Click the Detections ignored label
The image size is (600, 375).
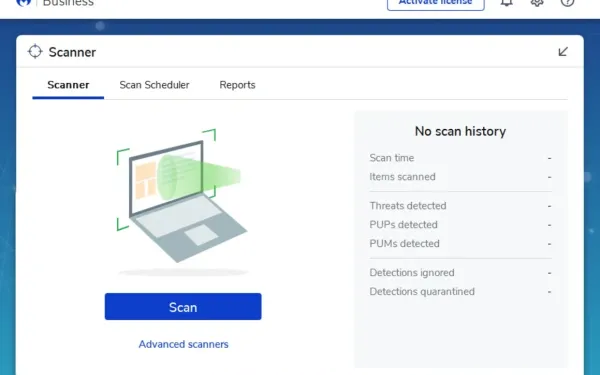click(412, 273)
